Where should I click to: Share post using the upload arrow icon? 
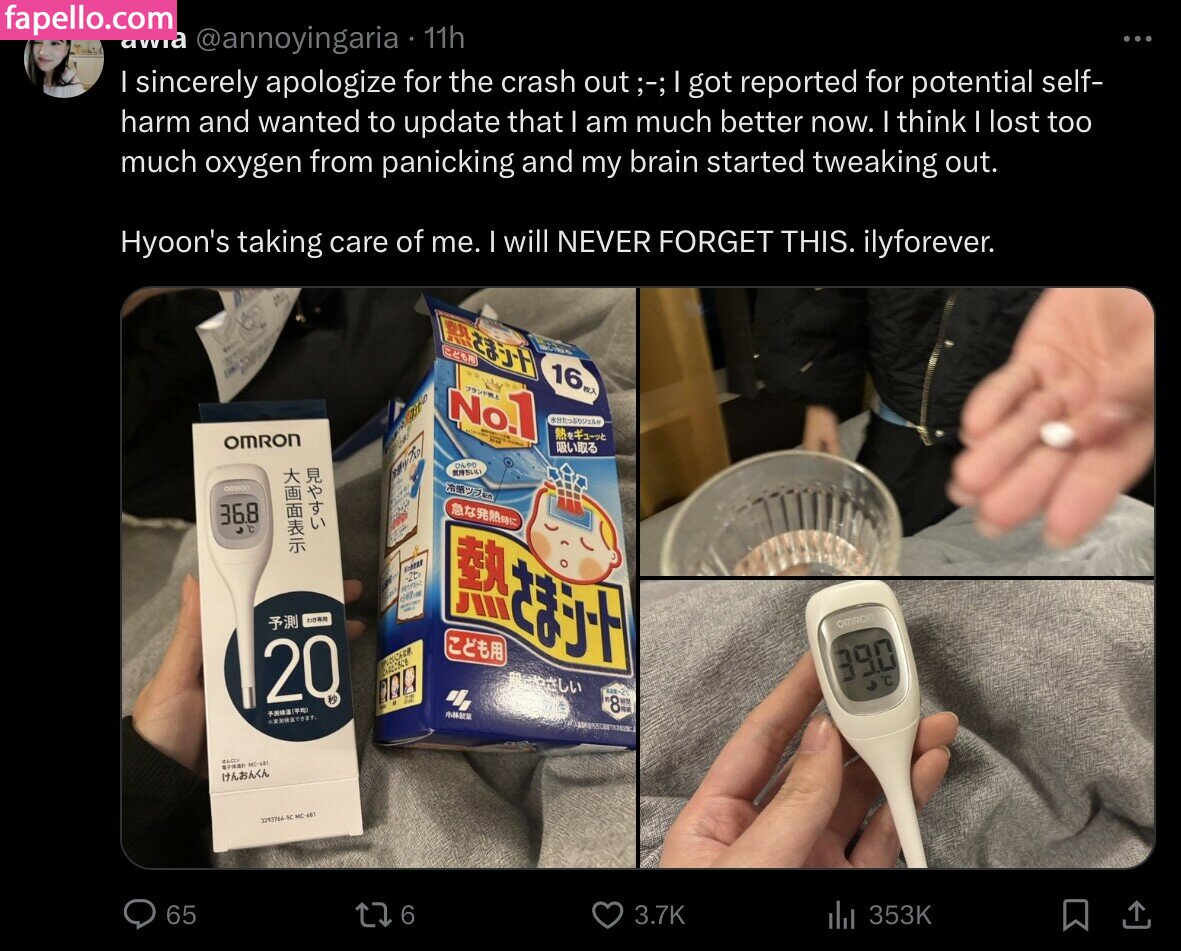1137,914
